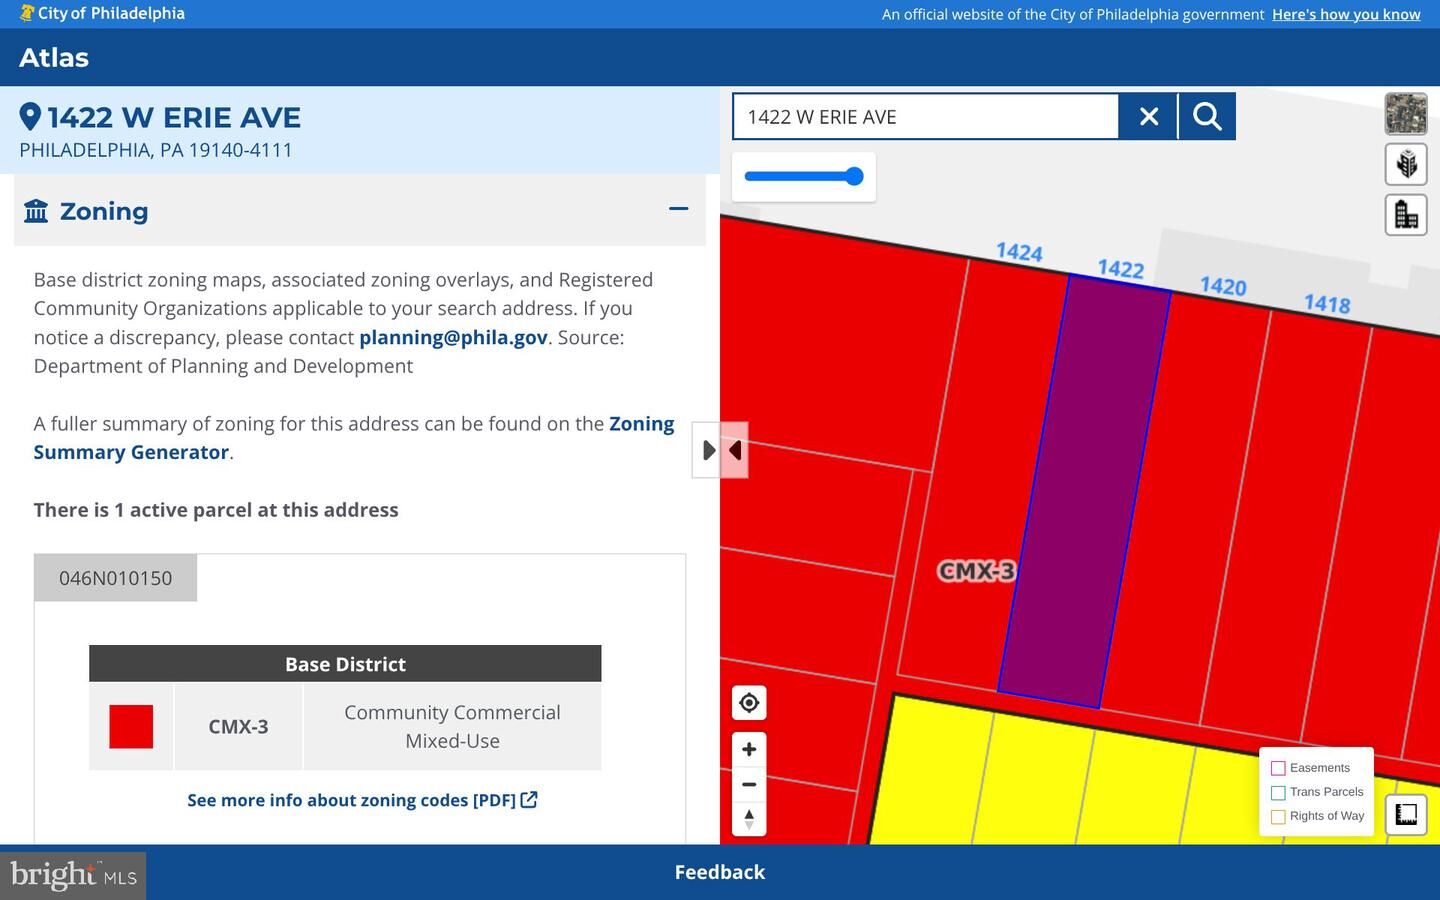Click the red CMX-3 color swatch

131,727
